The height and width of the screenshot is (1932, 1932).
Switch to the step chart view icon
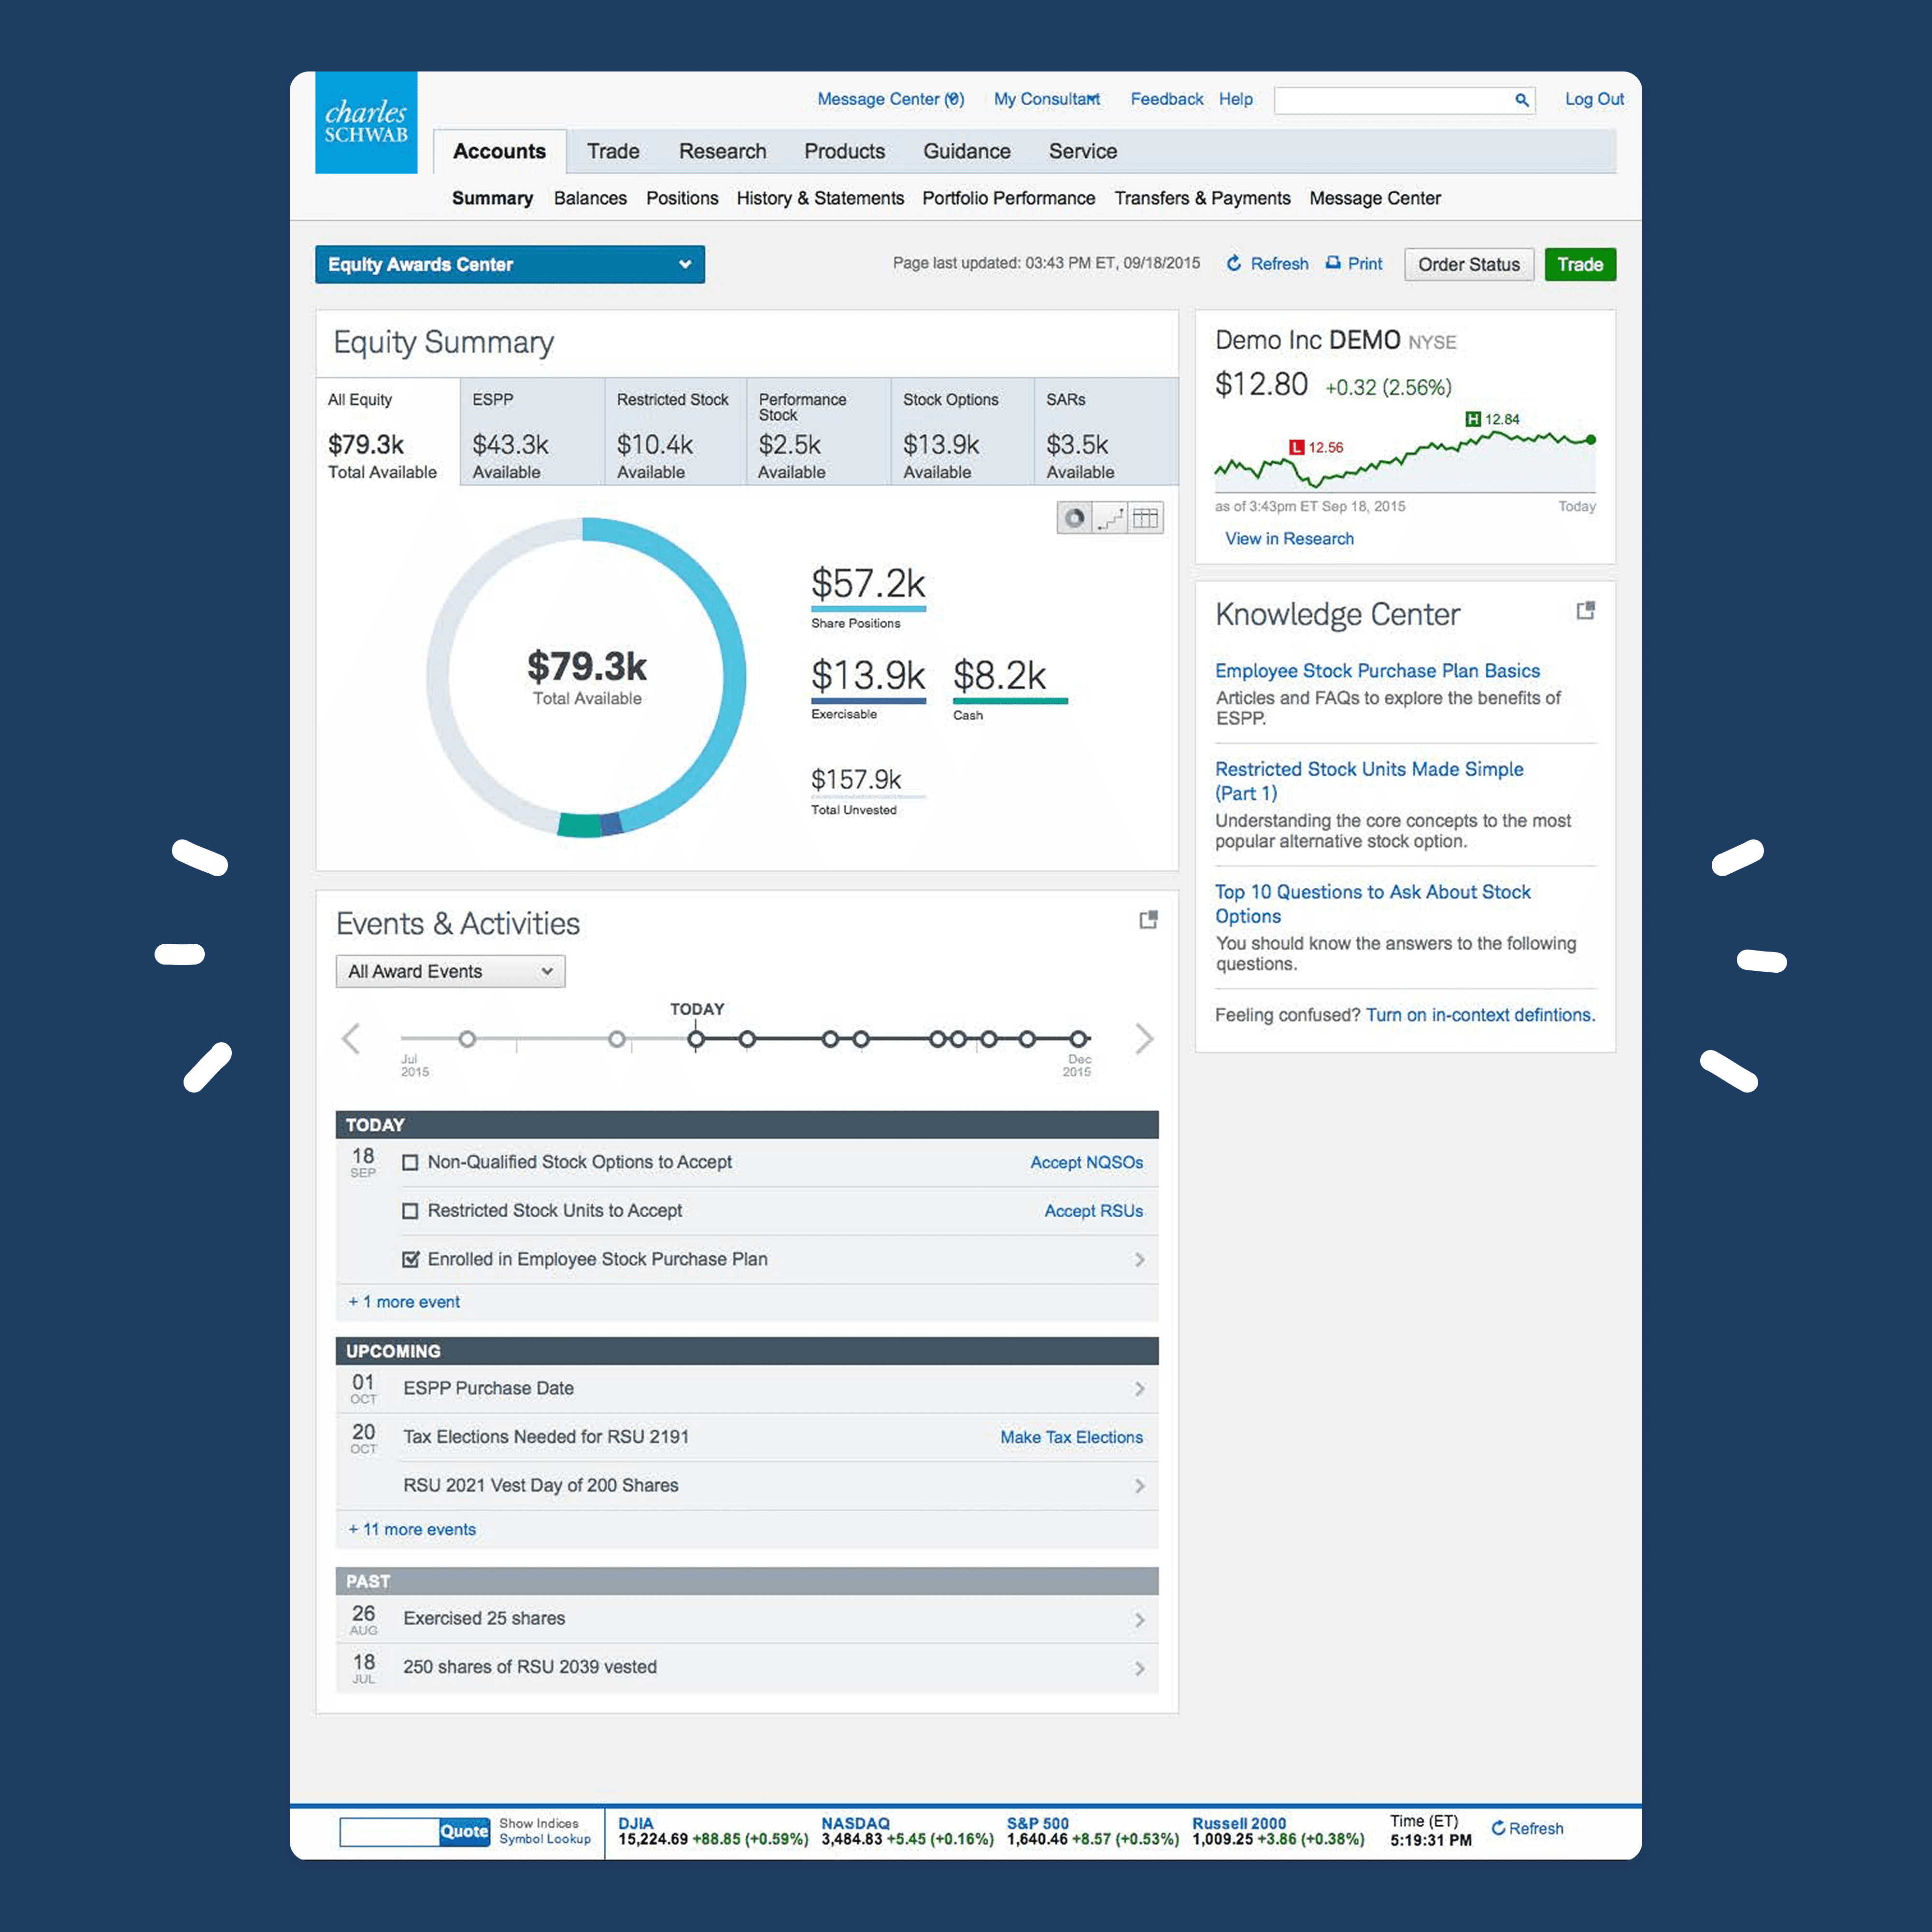tap(1110, 518)
